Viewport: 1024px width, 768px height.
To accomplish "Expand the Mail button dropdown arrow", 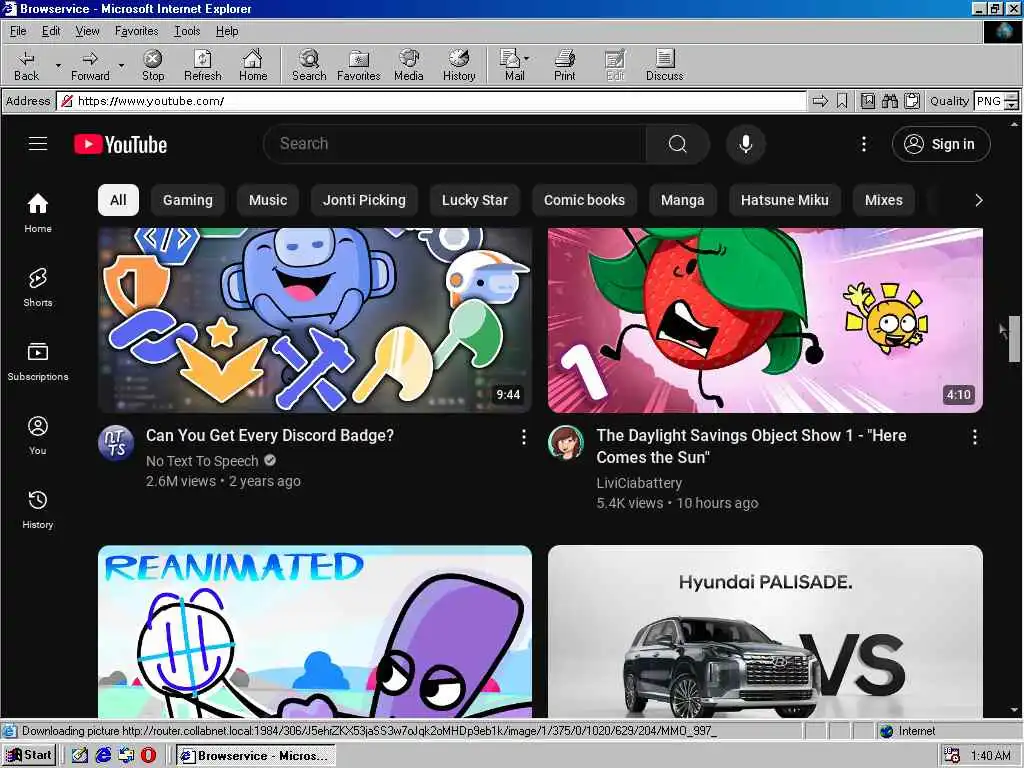I will 526,58.
